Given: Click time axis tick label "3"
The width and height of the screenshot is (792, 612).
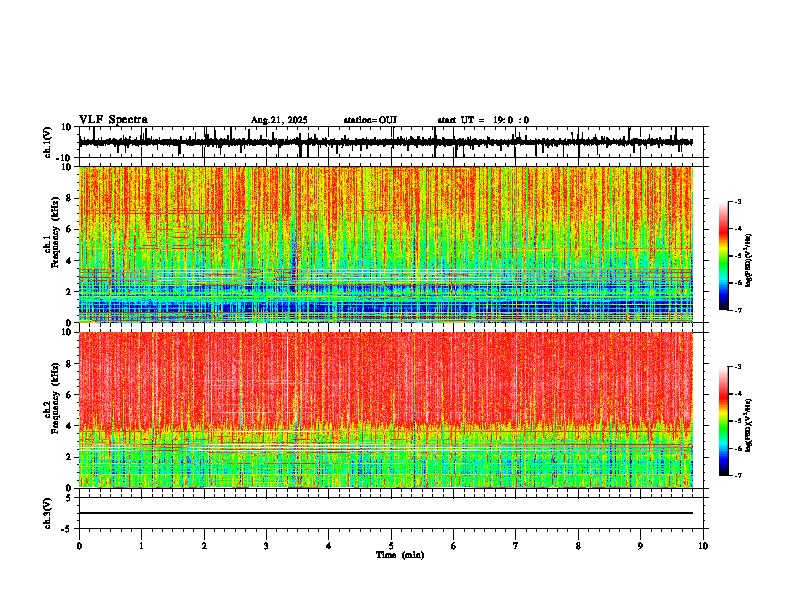Looking at the screenshot, I should click(266, 545).
